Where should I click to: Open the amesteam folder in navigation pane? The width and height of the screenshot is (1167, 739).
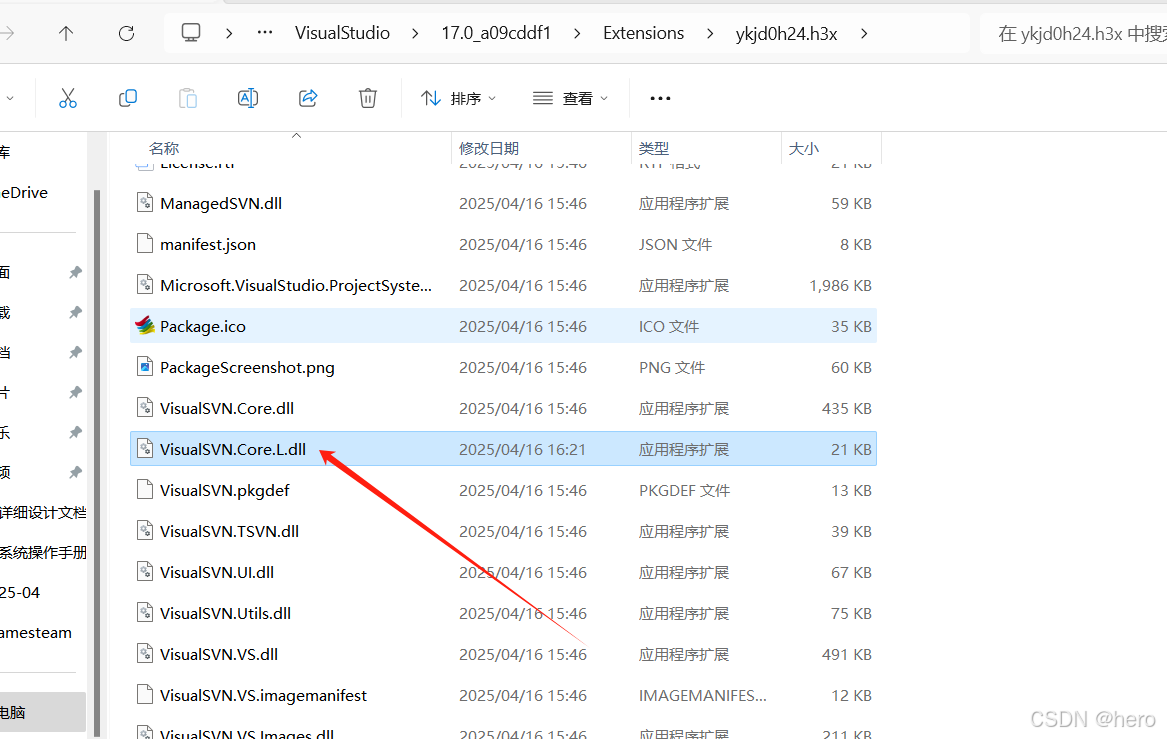(x=36, y=633)
